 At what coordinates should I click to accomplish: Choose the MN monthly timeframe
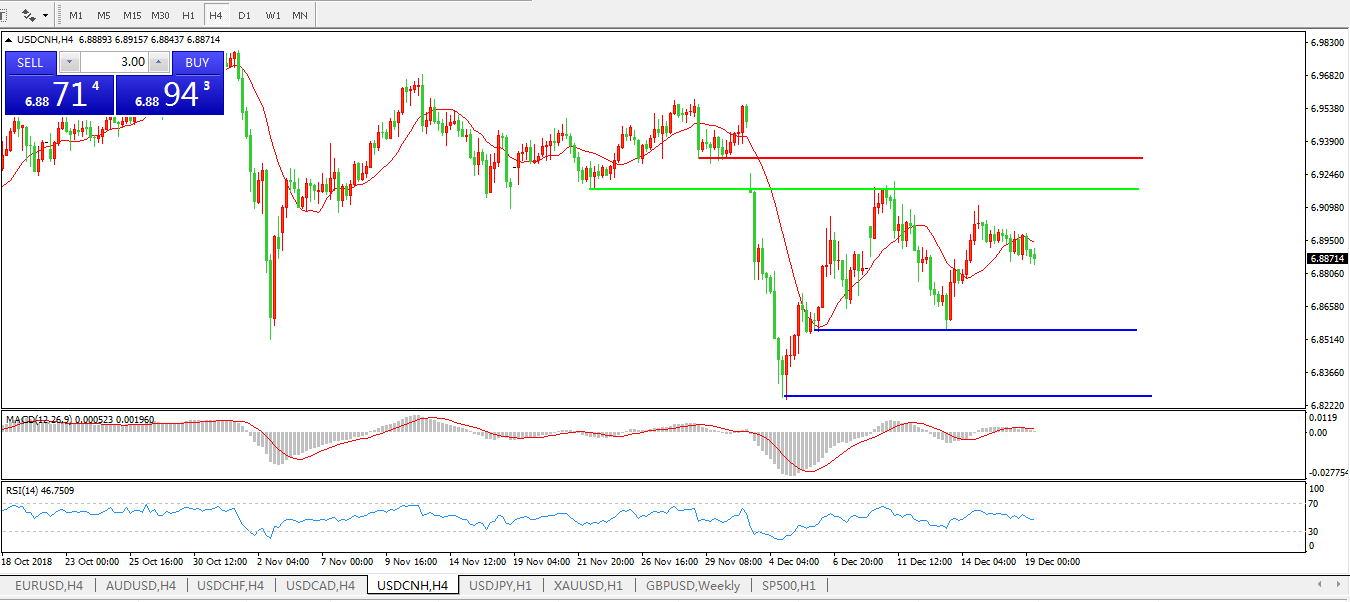click(x=300, y=16)
